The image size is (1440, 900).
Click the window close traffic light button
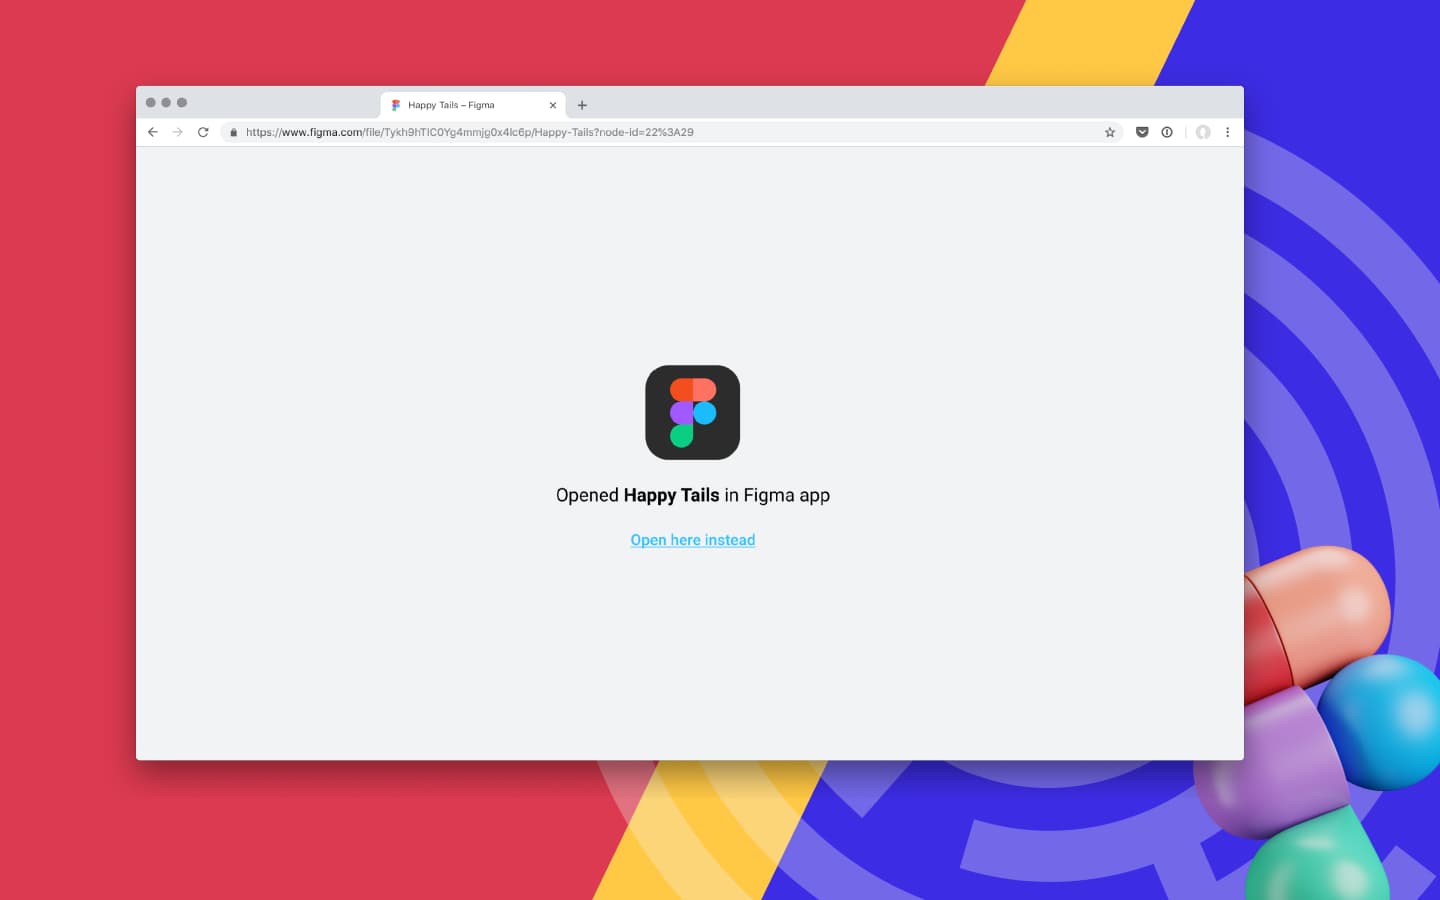[151, 102]
